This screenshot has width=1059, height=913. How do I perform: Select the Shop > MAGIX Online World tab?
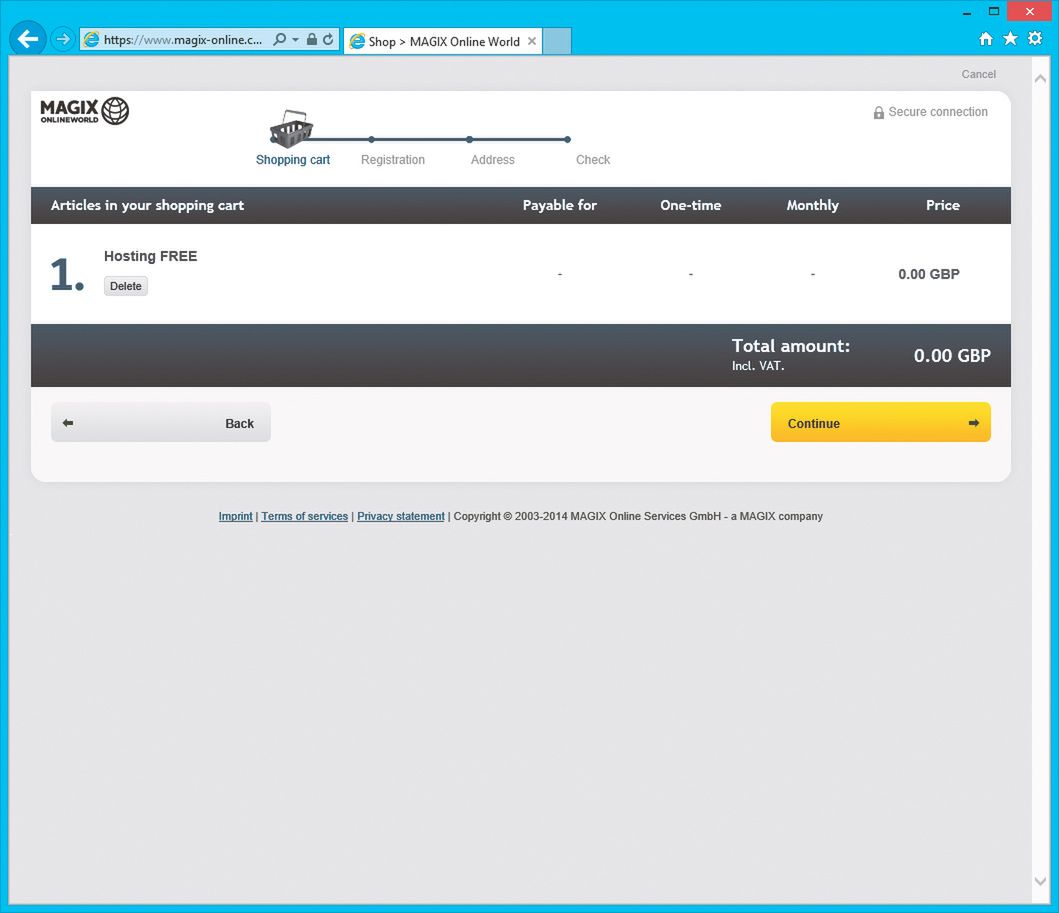pos(443,41)
